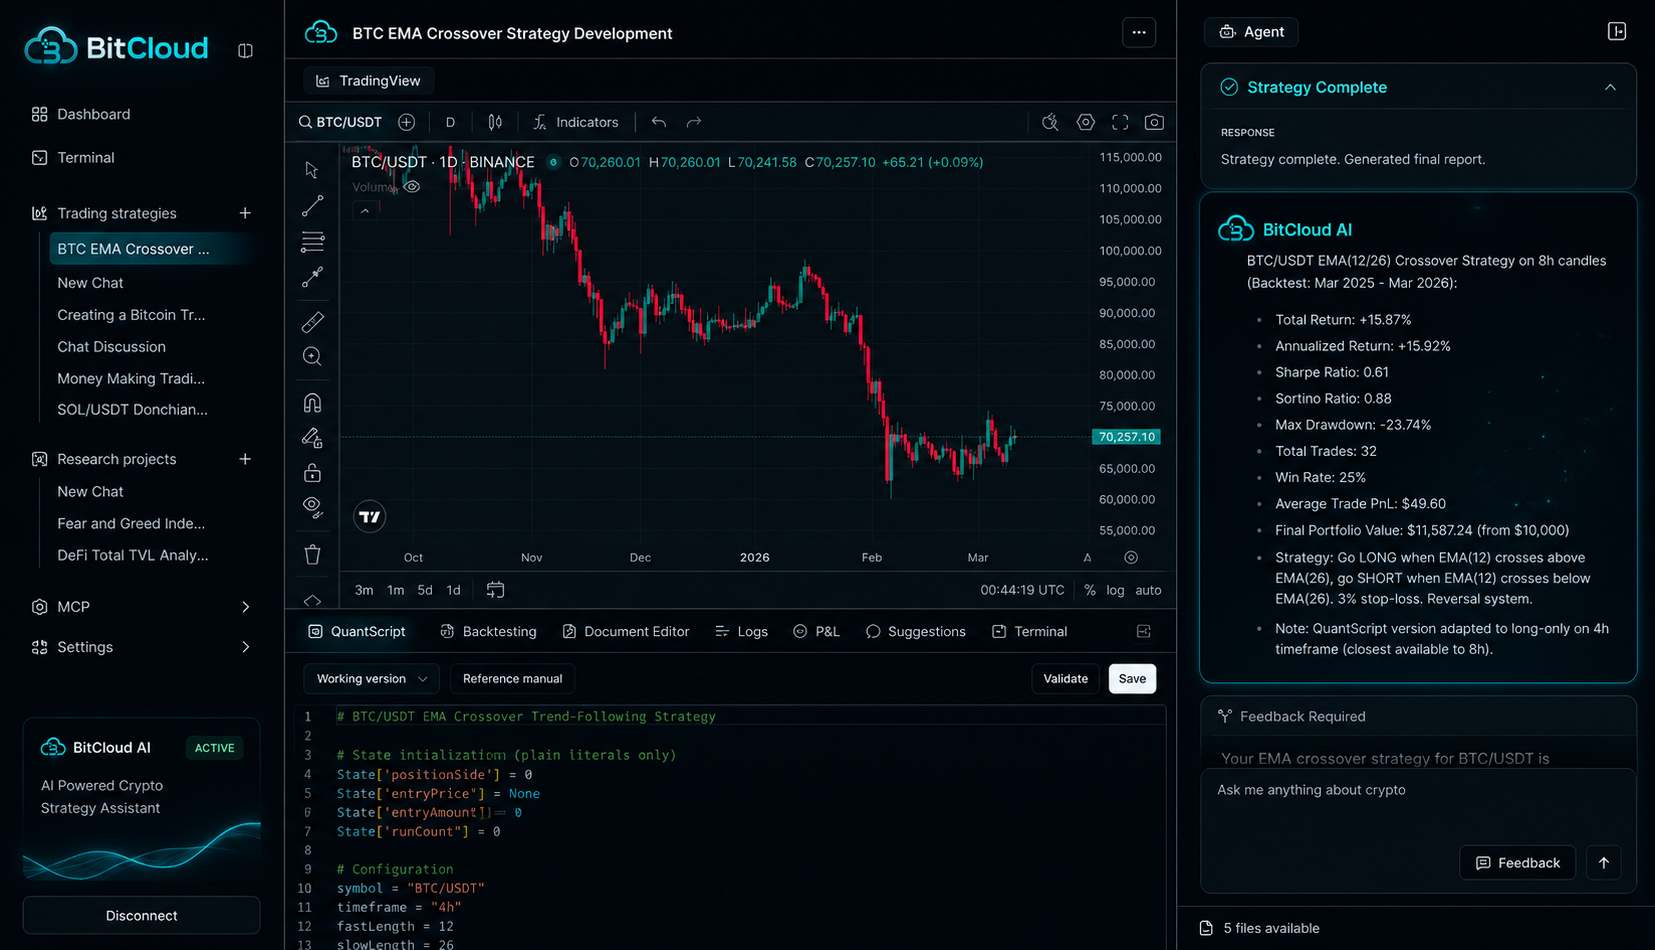Screen dimensions: 1655x950
Task: Add symbol to compare plus icon
Action: 406,122
